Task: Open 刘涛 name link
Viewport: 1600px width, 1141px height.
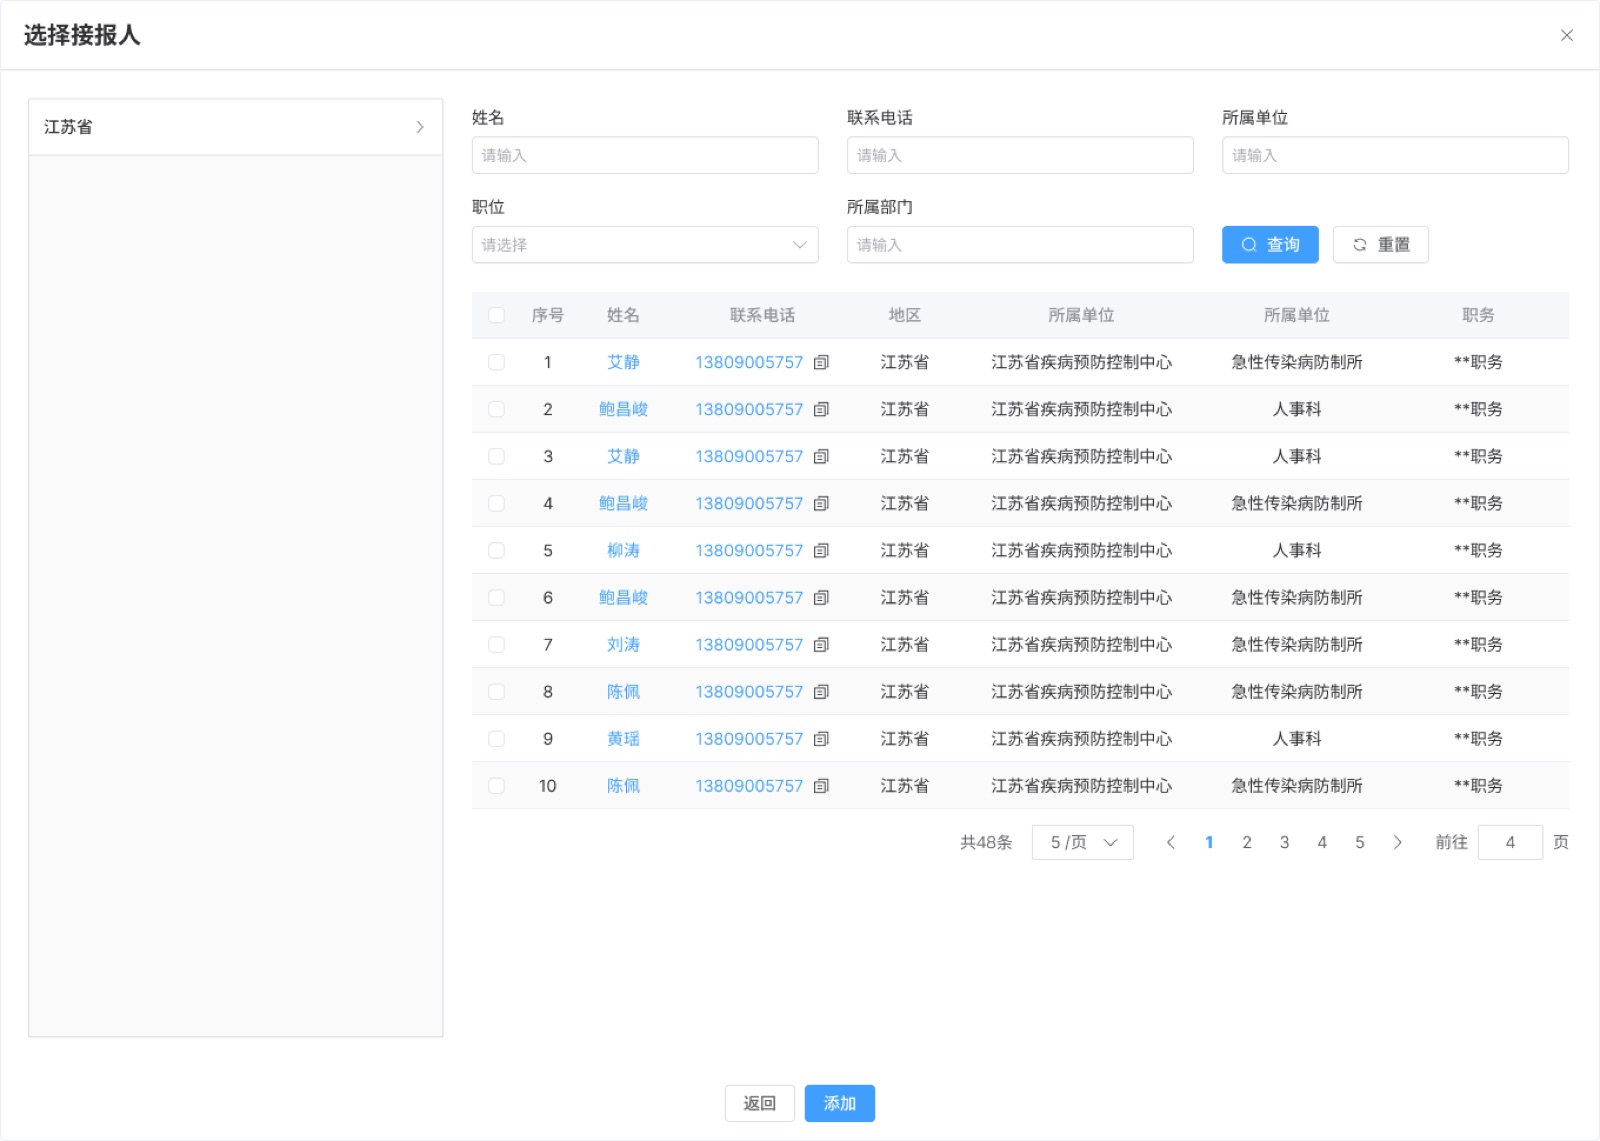Action: [623, 644]
